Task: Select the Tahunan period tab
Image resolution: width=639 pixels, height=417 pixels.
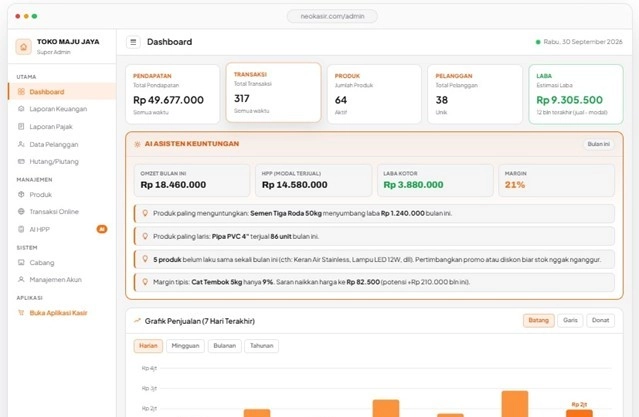Action: pyautogui.click(x=262, y=346)
